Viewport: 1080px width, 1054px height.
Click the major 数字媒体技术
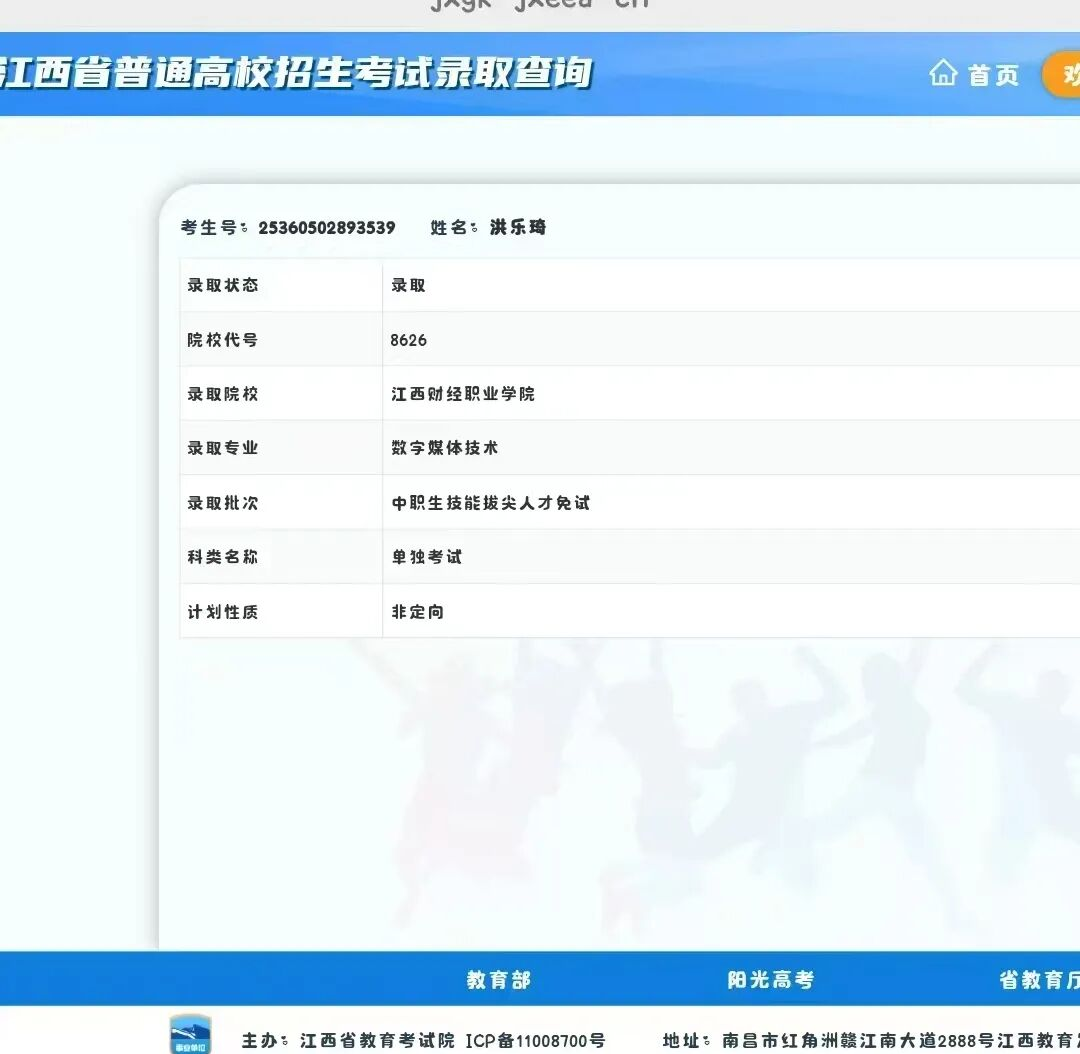pyautogui.click(x=444, y=448)
